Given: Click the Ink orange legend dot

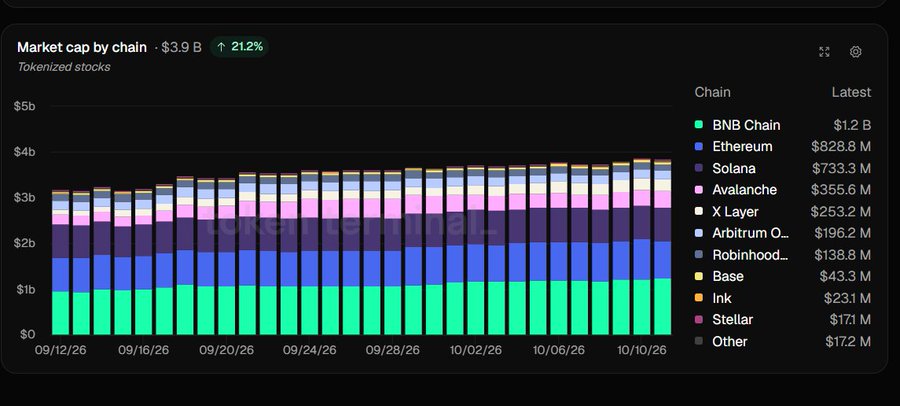Looking at the screenshot, I should tap(699, 298).
